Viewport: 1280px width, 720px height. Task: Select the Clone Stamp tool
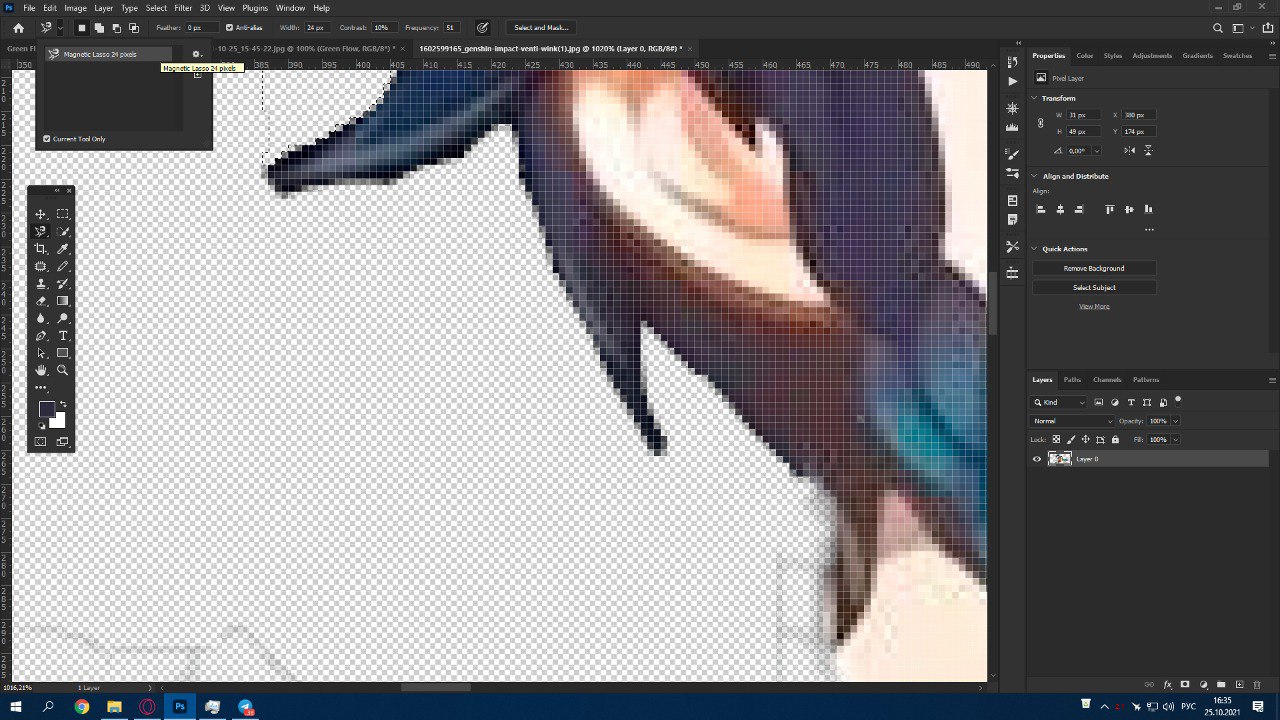[41, 284]
